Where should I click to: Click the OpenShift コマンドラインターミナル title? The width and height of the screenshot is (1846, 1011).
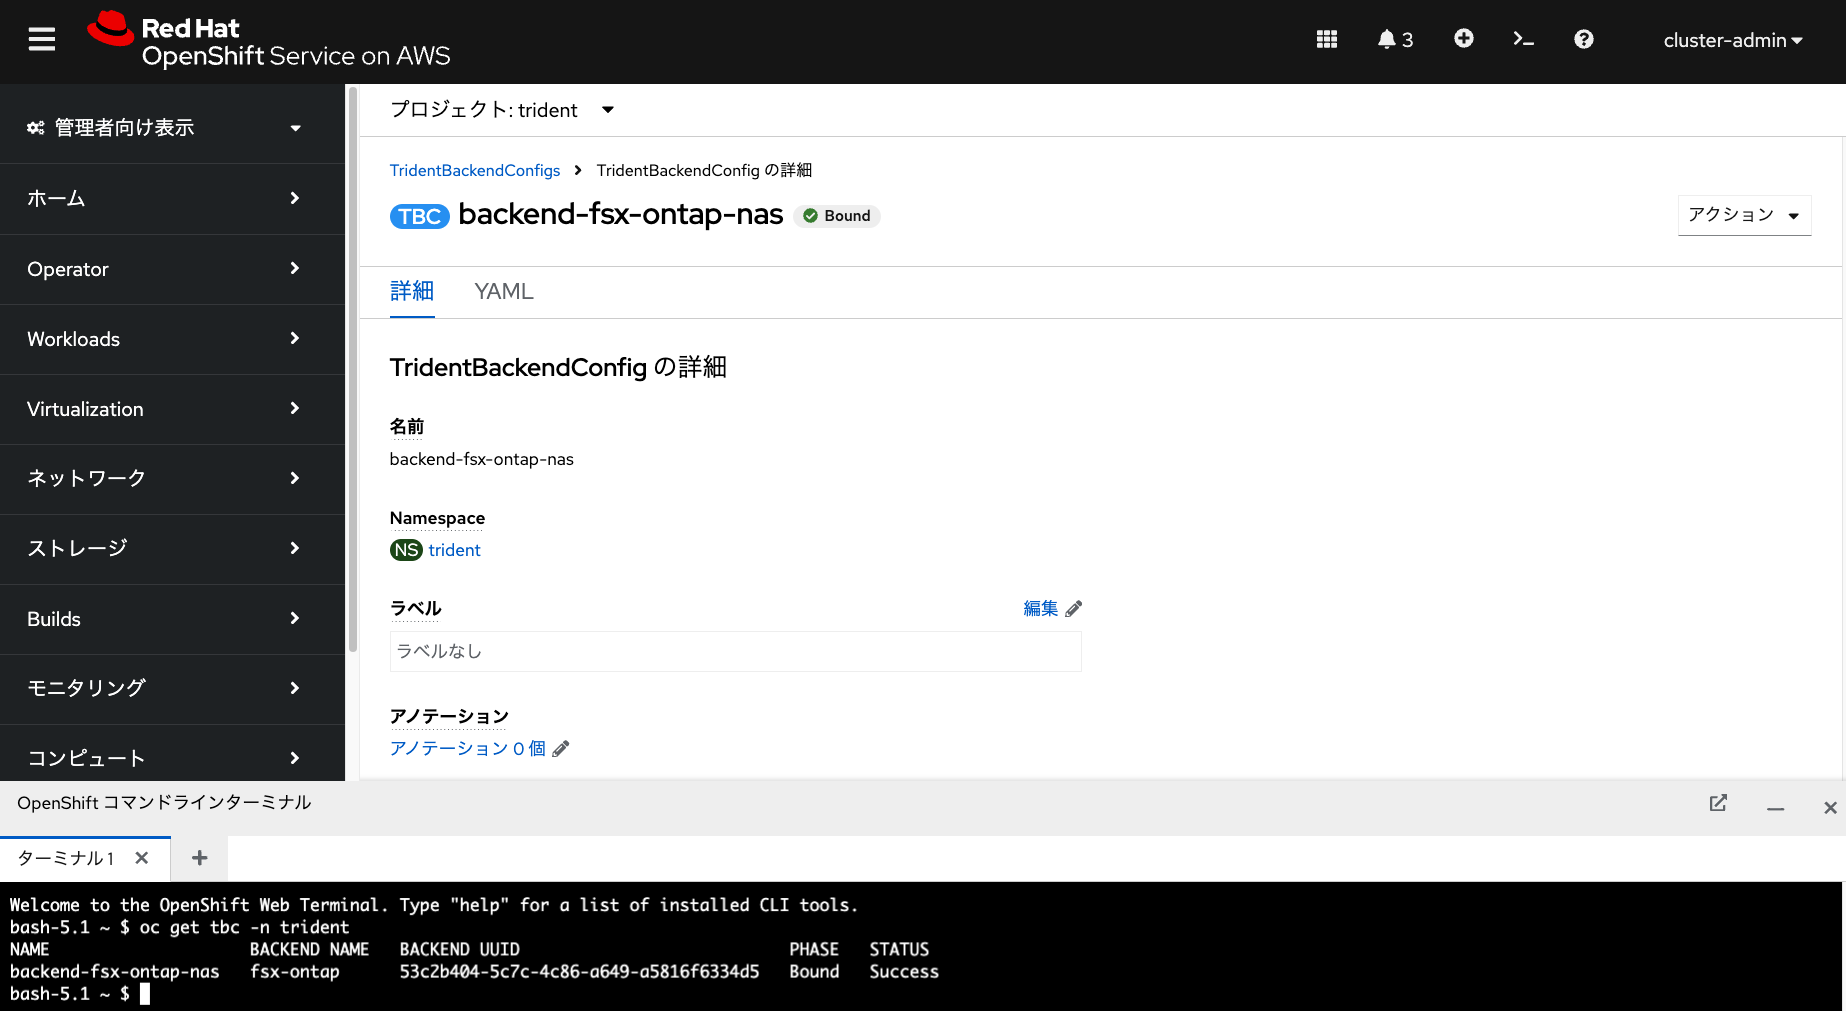pos(164,803)
